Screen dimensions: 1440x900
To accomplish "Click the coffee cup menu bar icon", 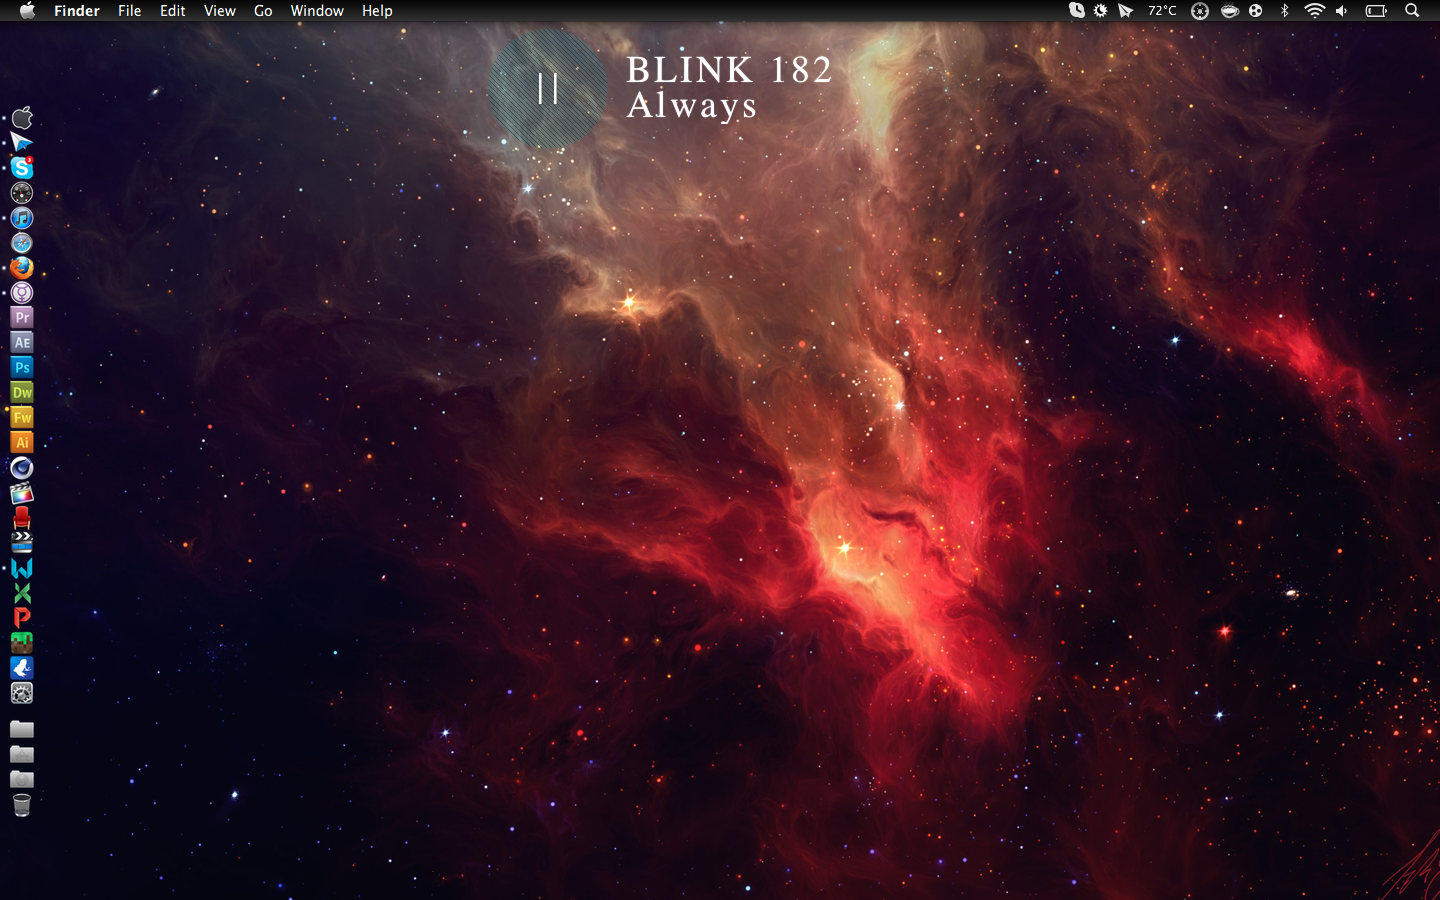I will [x=1230, y=10].
